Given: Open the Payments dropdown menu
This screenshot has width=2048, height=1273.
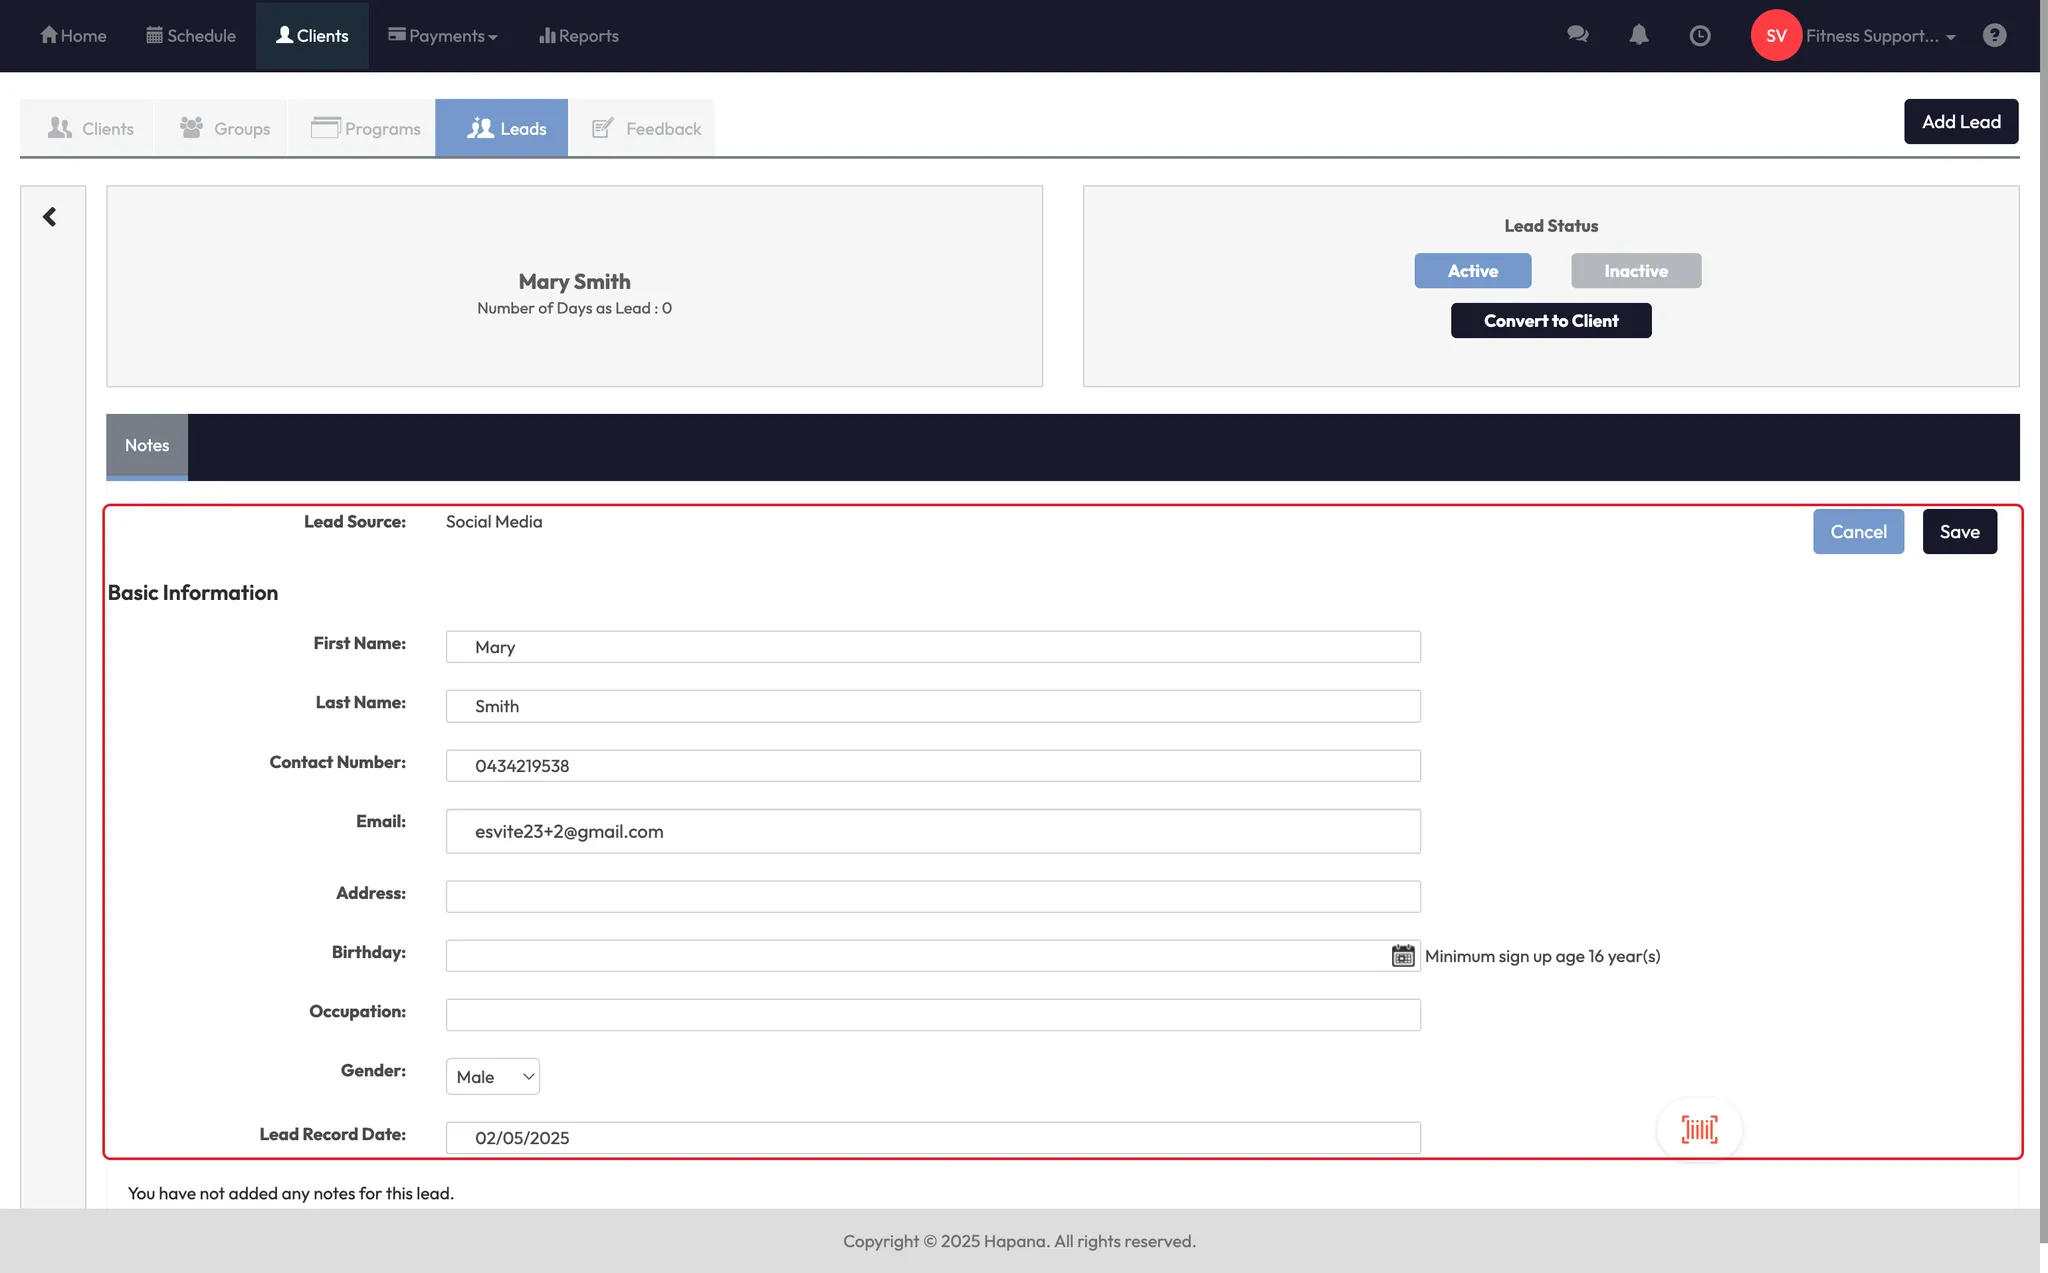Looking at the screenshot, I should click(x=443, y=36).
